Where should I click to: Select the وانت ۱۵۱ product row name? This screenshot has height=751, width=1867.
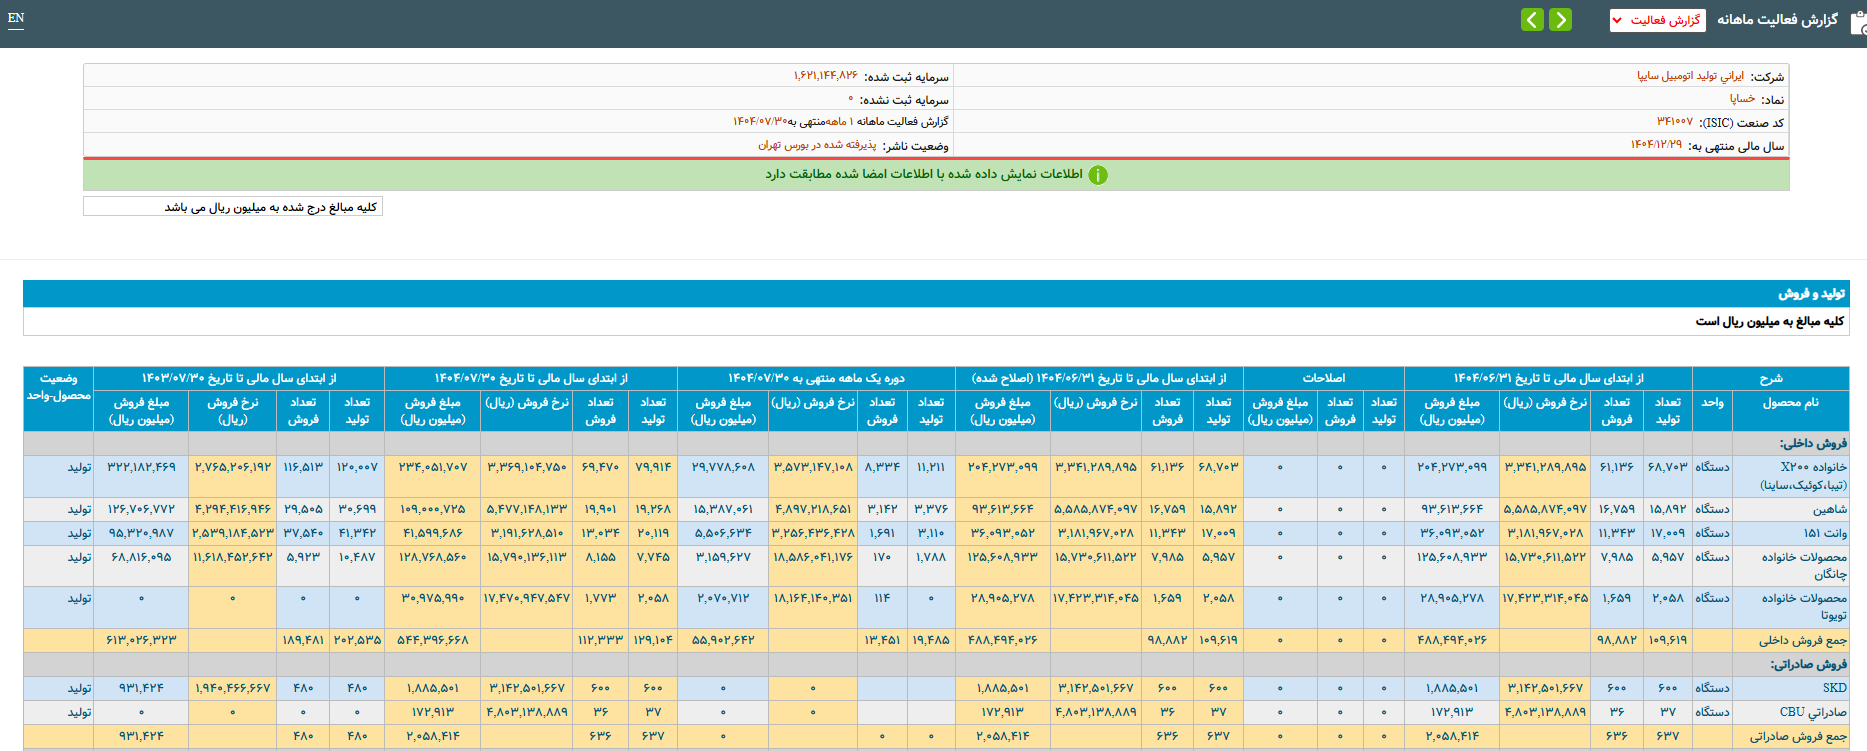point(1824,533)
